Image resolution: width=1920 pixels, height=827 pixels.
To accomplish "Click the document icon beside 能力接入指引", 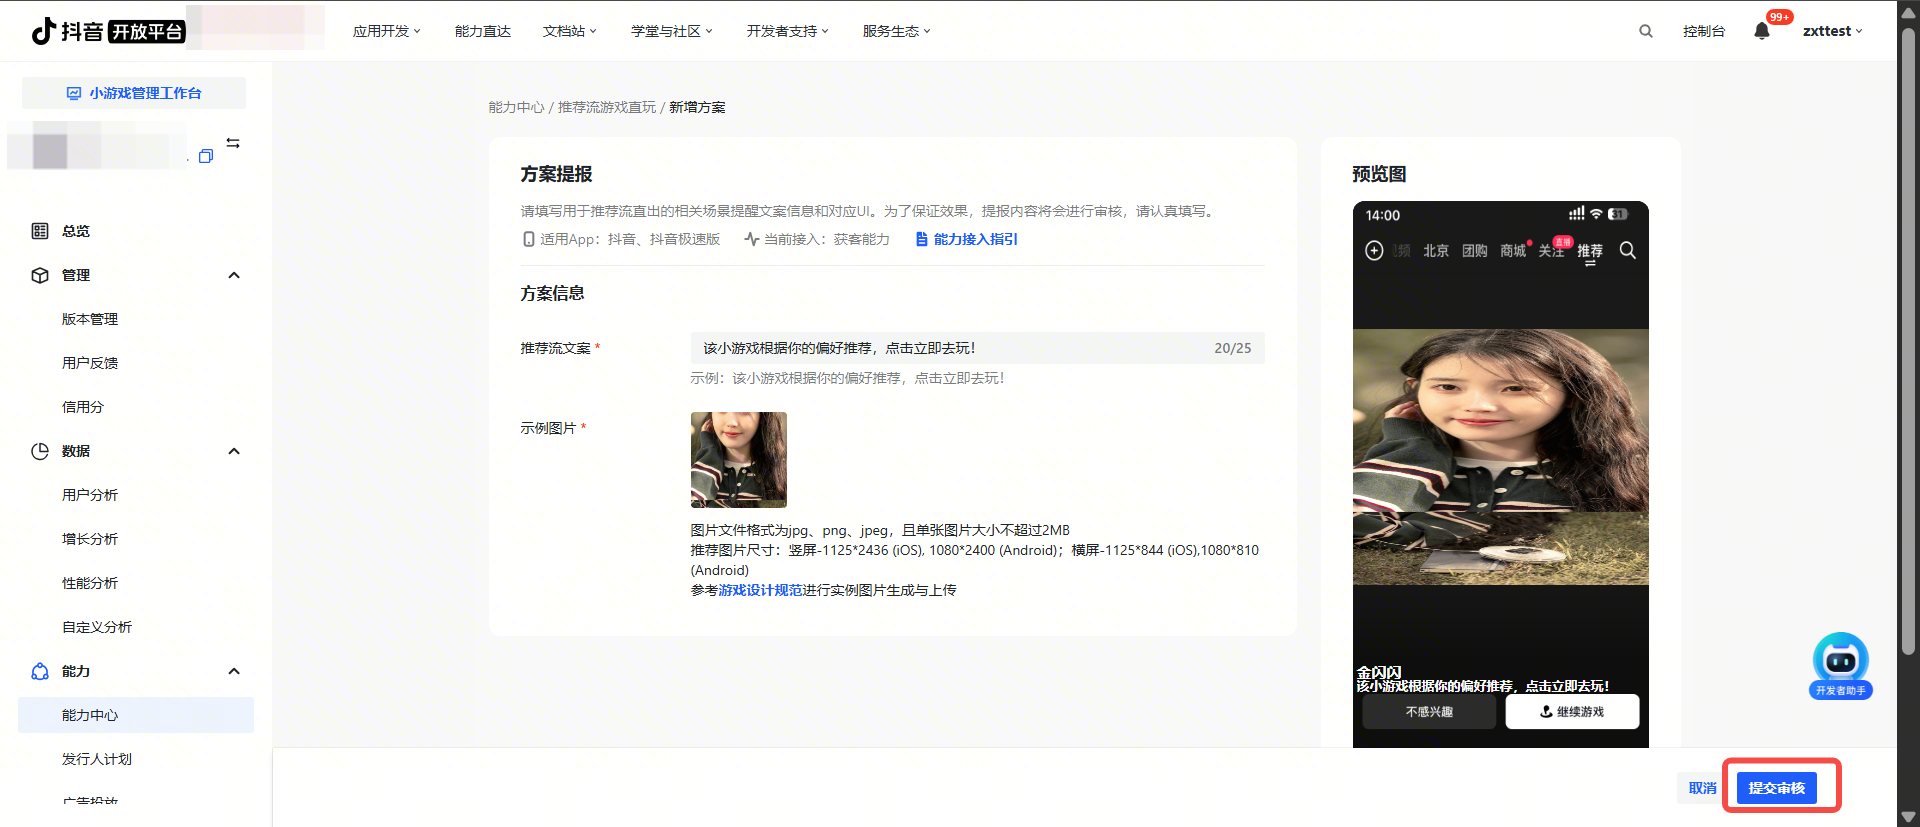I will pyautogui.click(x=921, y=239).
